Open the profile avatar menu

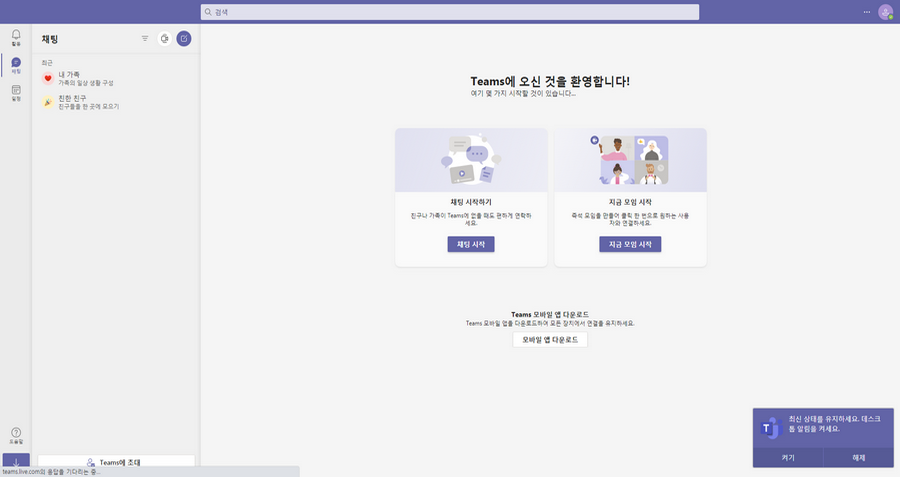pyautogui.click(x=885, y=12)
